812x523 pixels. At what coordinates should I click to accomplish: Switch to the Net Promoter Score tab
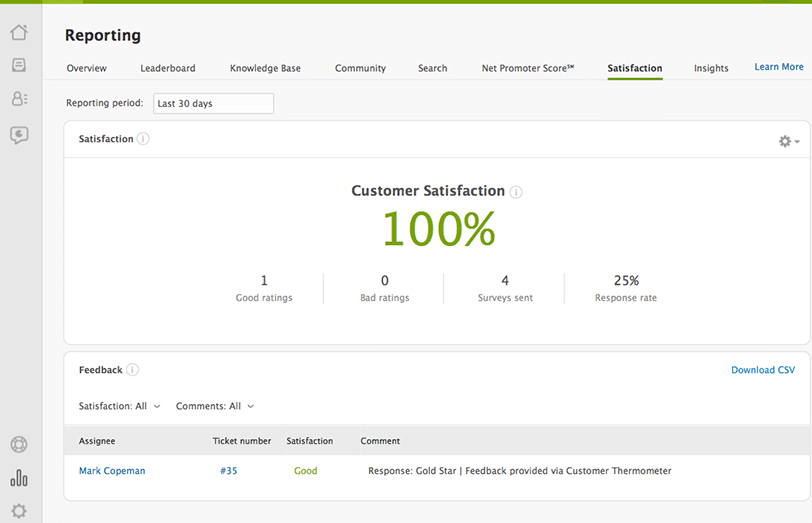point(528,68)
